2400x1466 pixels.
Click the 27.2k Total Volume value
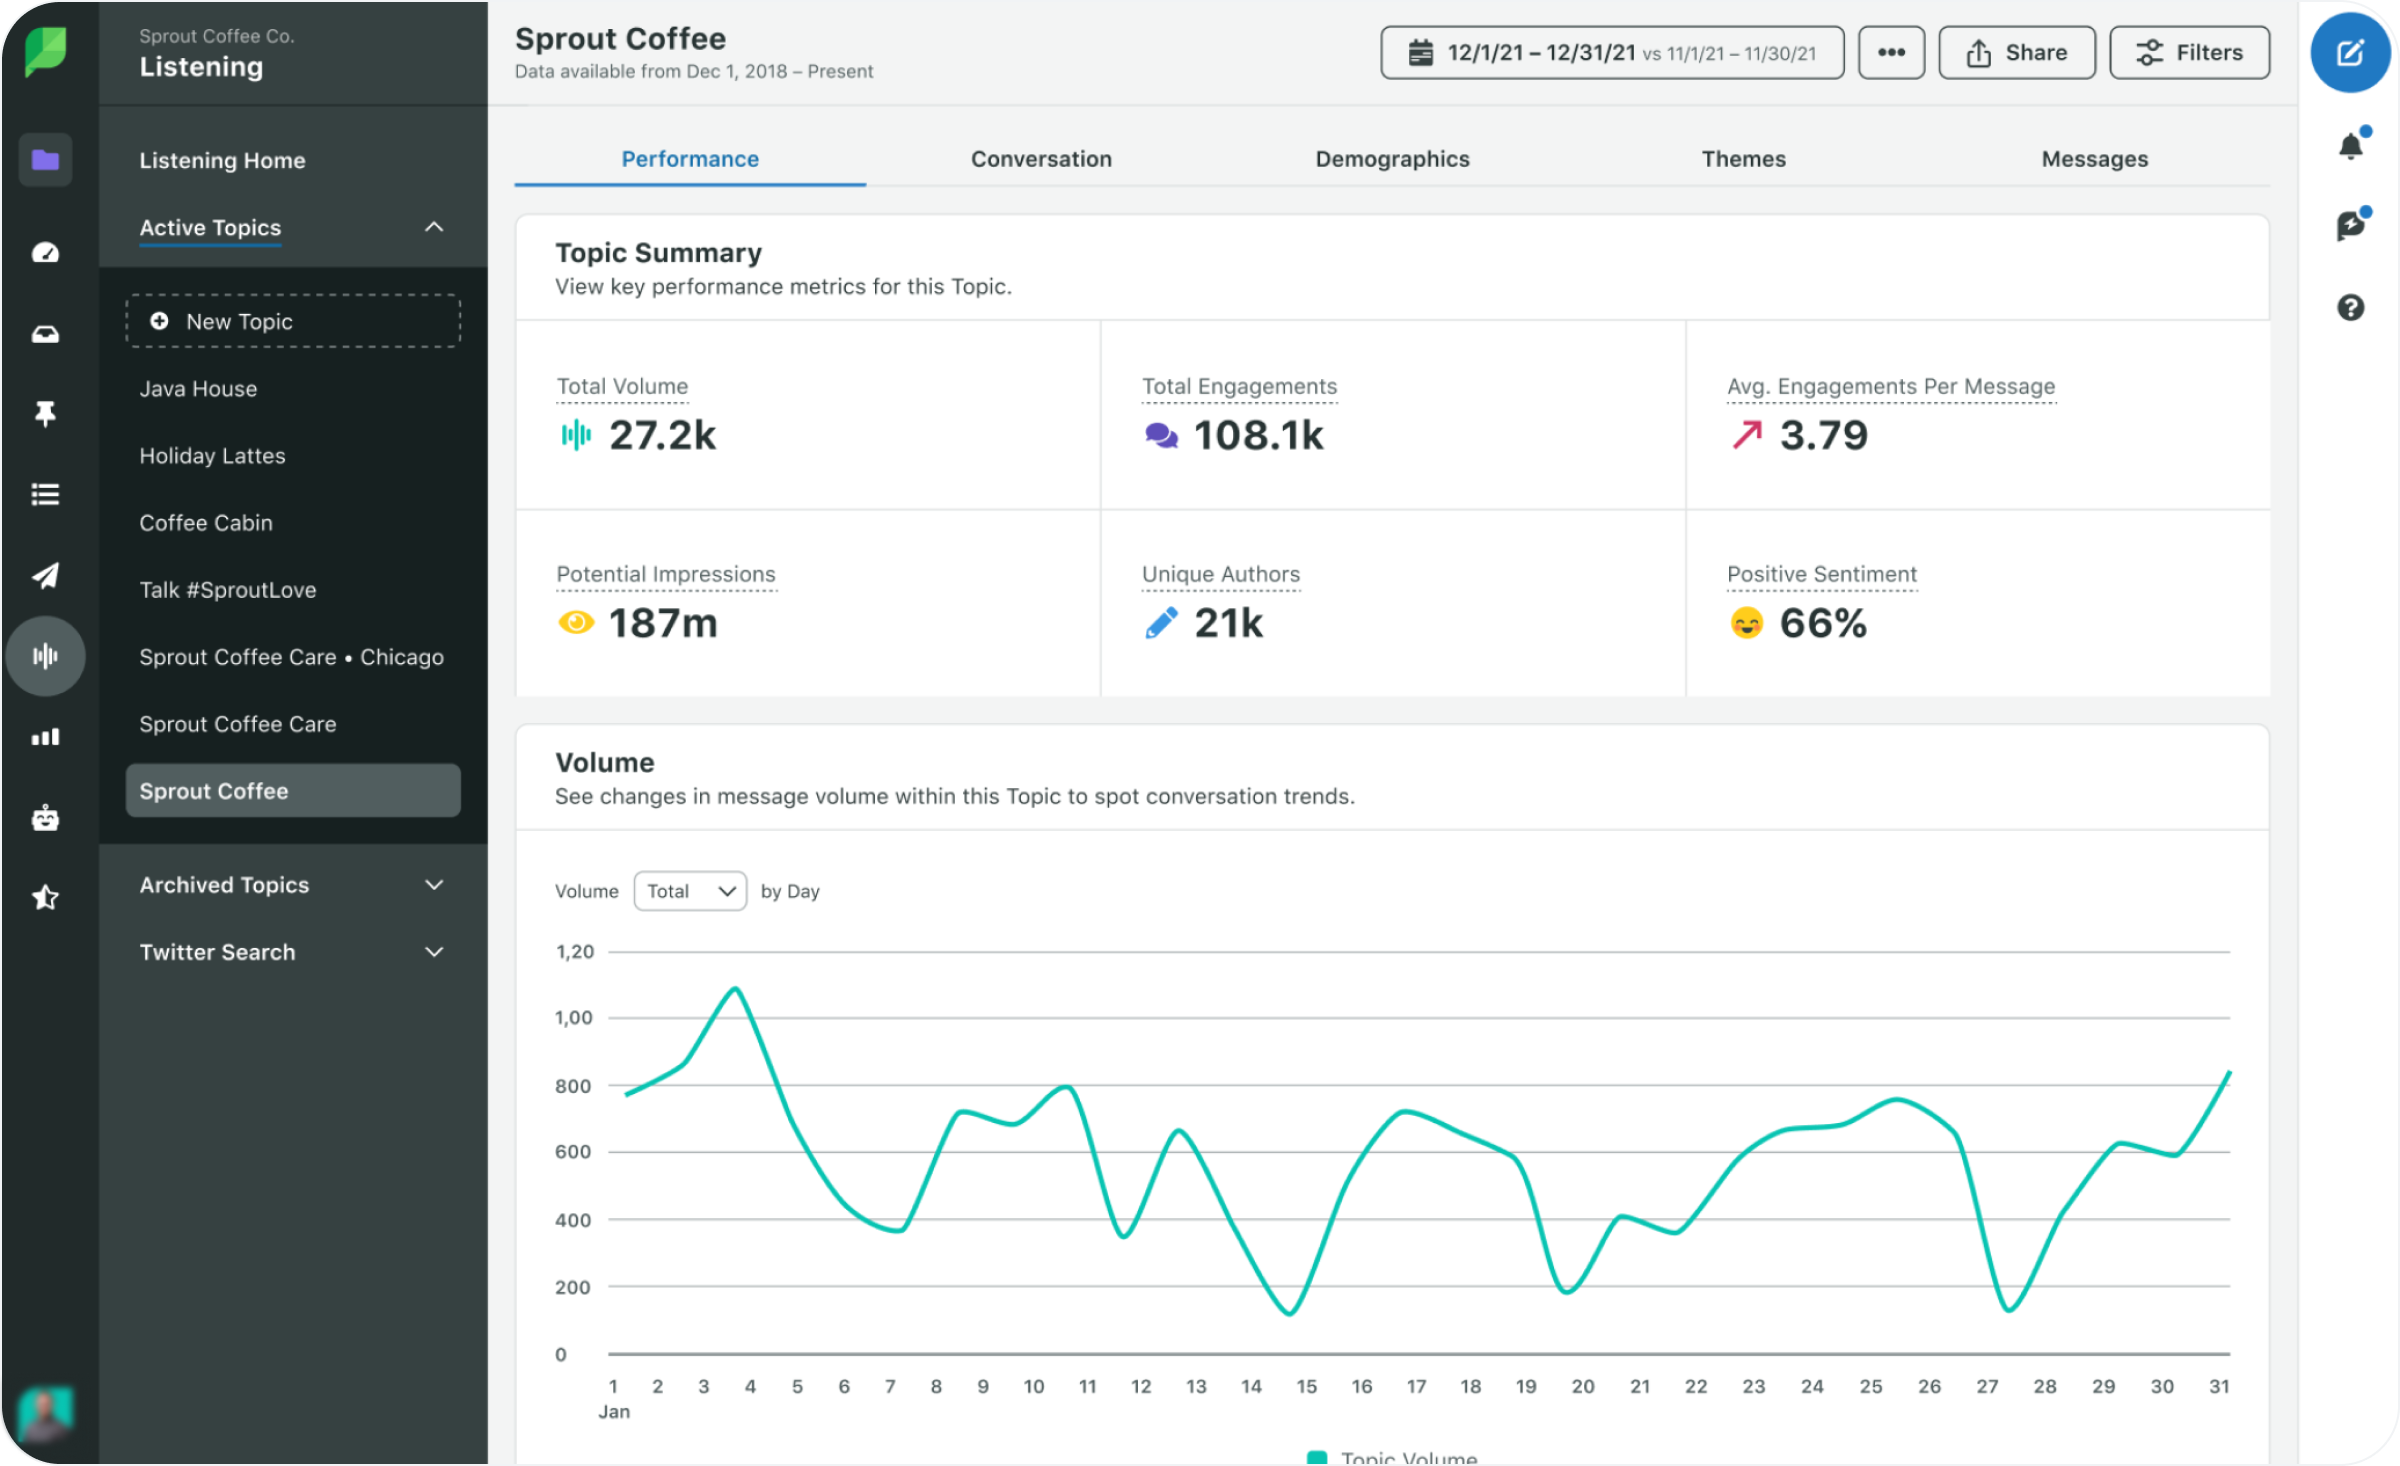[x=663, y=435]
